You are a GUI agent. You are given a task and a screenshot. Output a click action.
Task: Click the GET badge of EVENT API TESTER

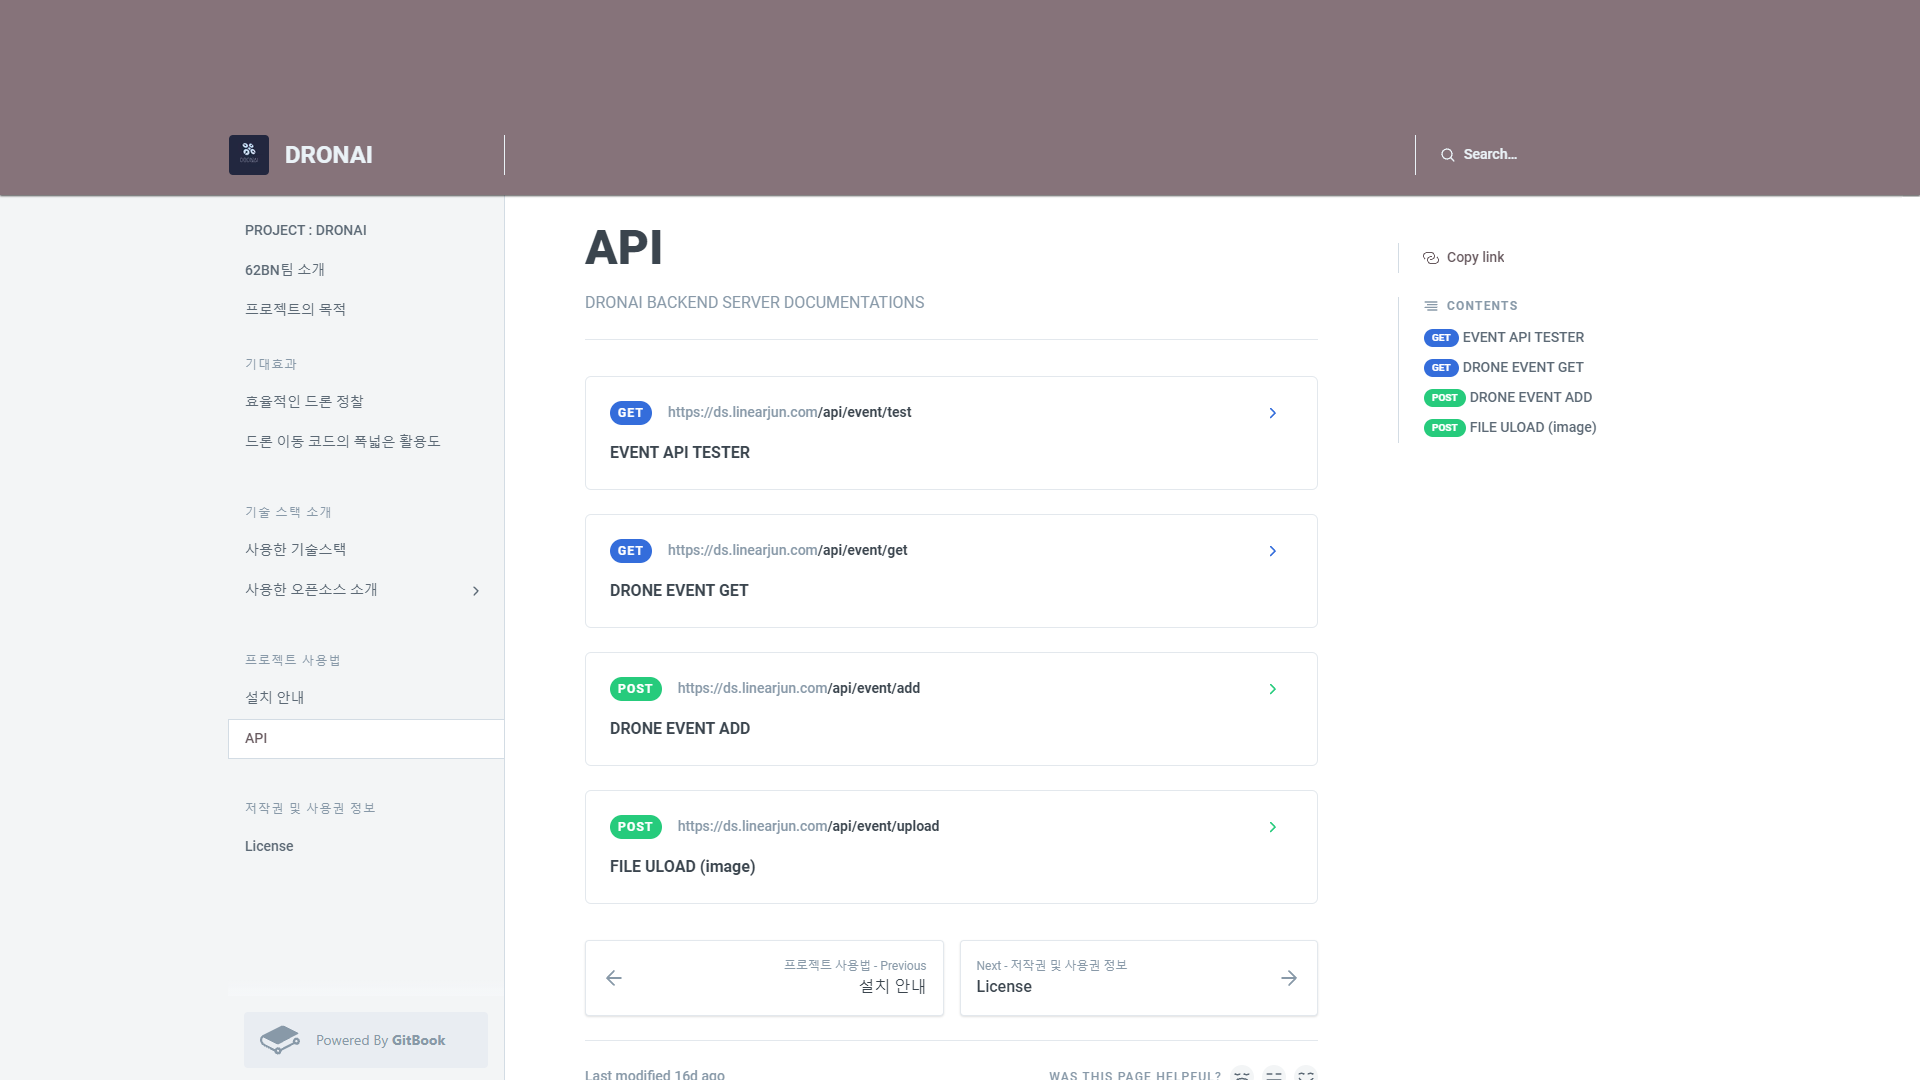(630, 413)
